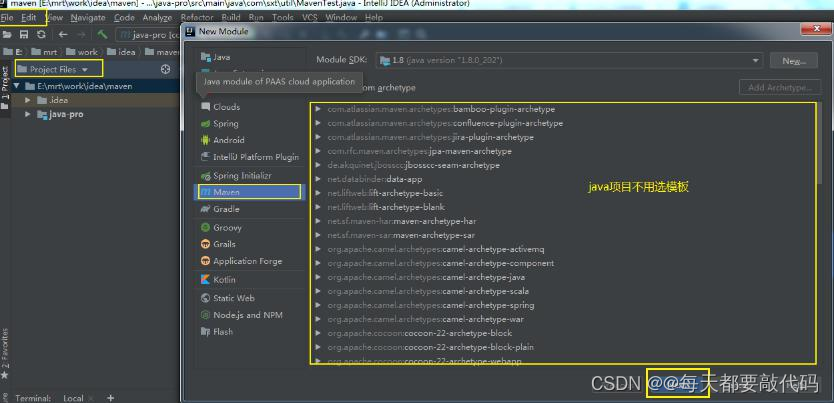Click the Open folder toolbar icon
This screenshot has width=834, height=403.
pos(7,35)
